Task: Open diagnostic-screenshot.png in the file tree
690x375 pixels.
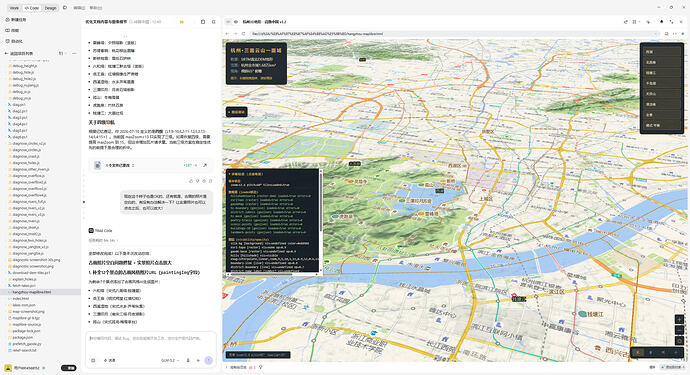Action: pyautogui.click(x=31, y=266)
